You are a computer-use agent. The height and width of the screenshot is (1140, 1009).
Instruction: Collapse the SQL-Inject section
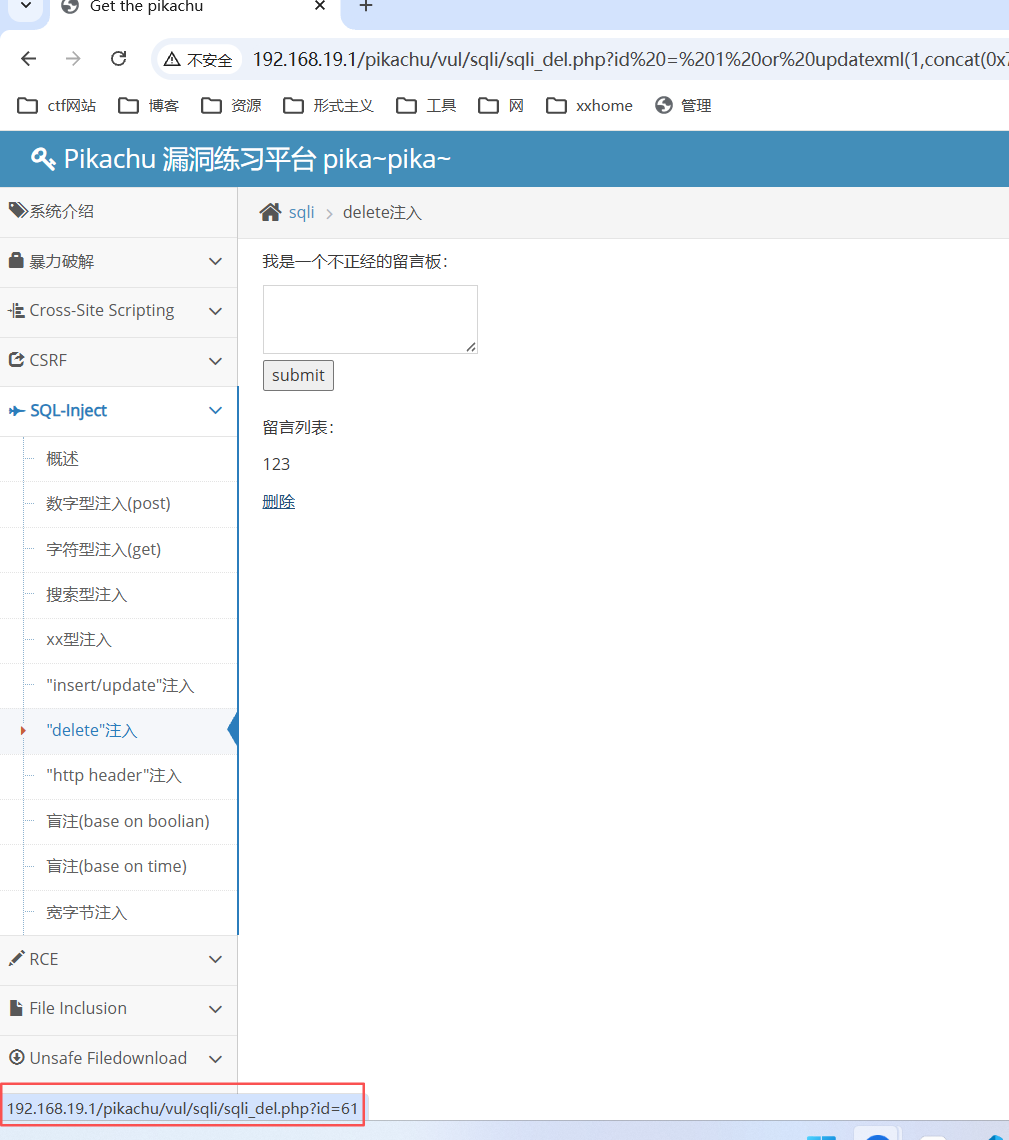tap(118, 411)
